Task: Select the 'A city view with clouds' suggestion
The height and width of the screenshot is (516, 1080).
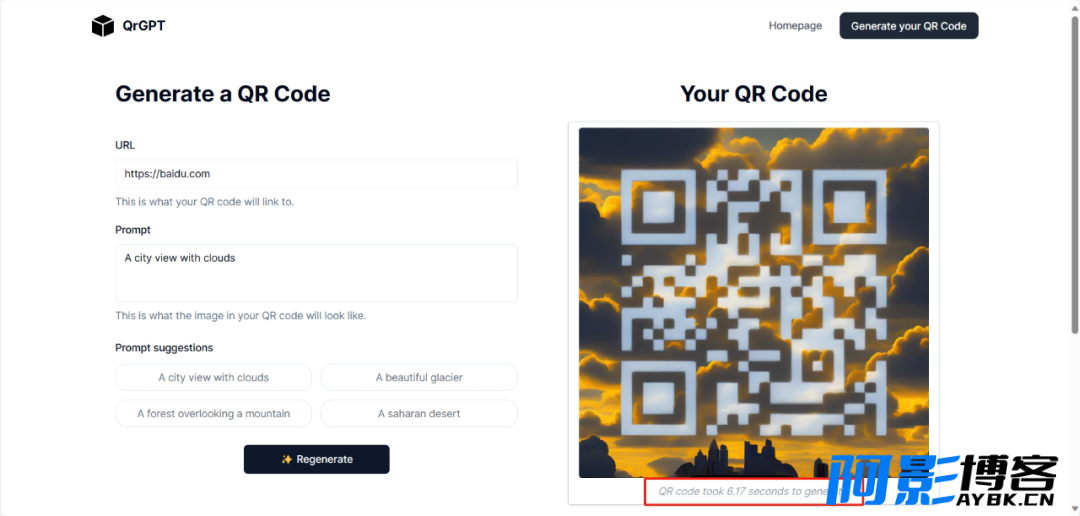Action: [x=214, y=378]
